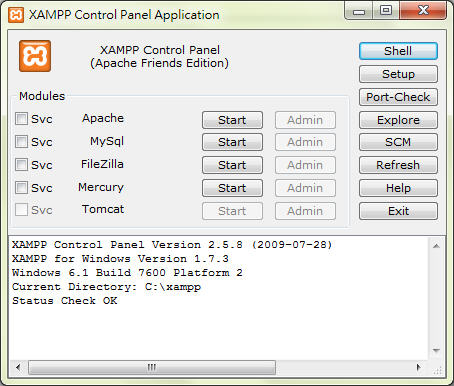Start the MySql module
Image resolution: width=454 pixels, height=386 pixels.
coord(232,142)
